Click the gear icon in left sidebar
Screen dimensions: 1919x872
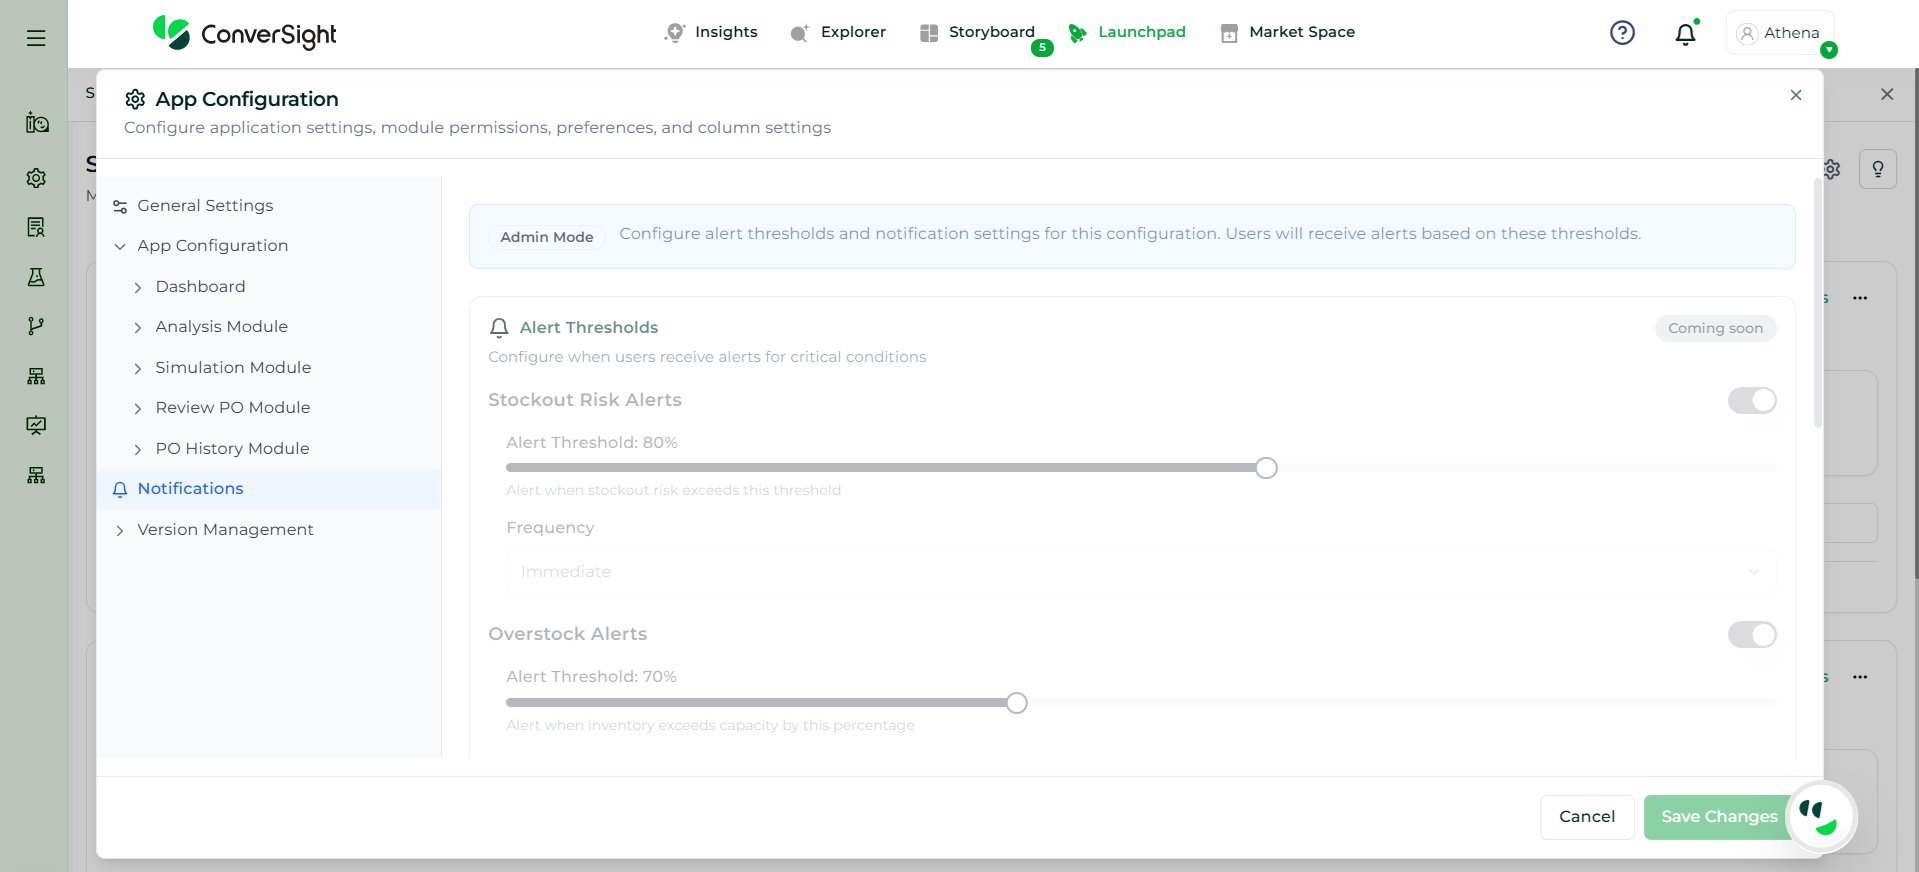pyautogui.click(x=36, y=178)
